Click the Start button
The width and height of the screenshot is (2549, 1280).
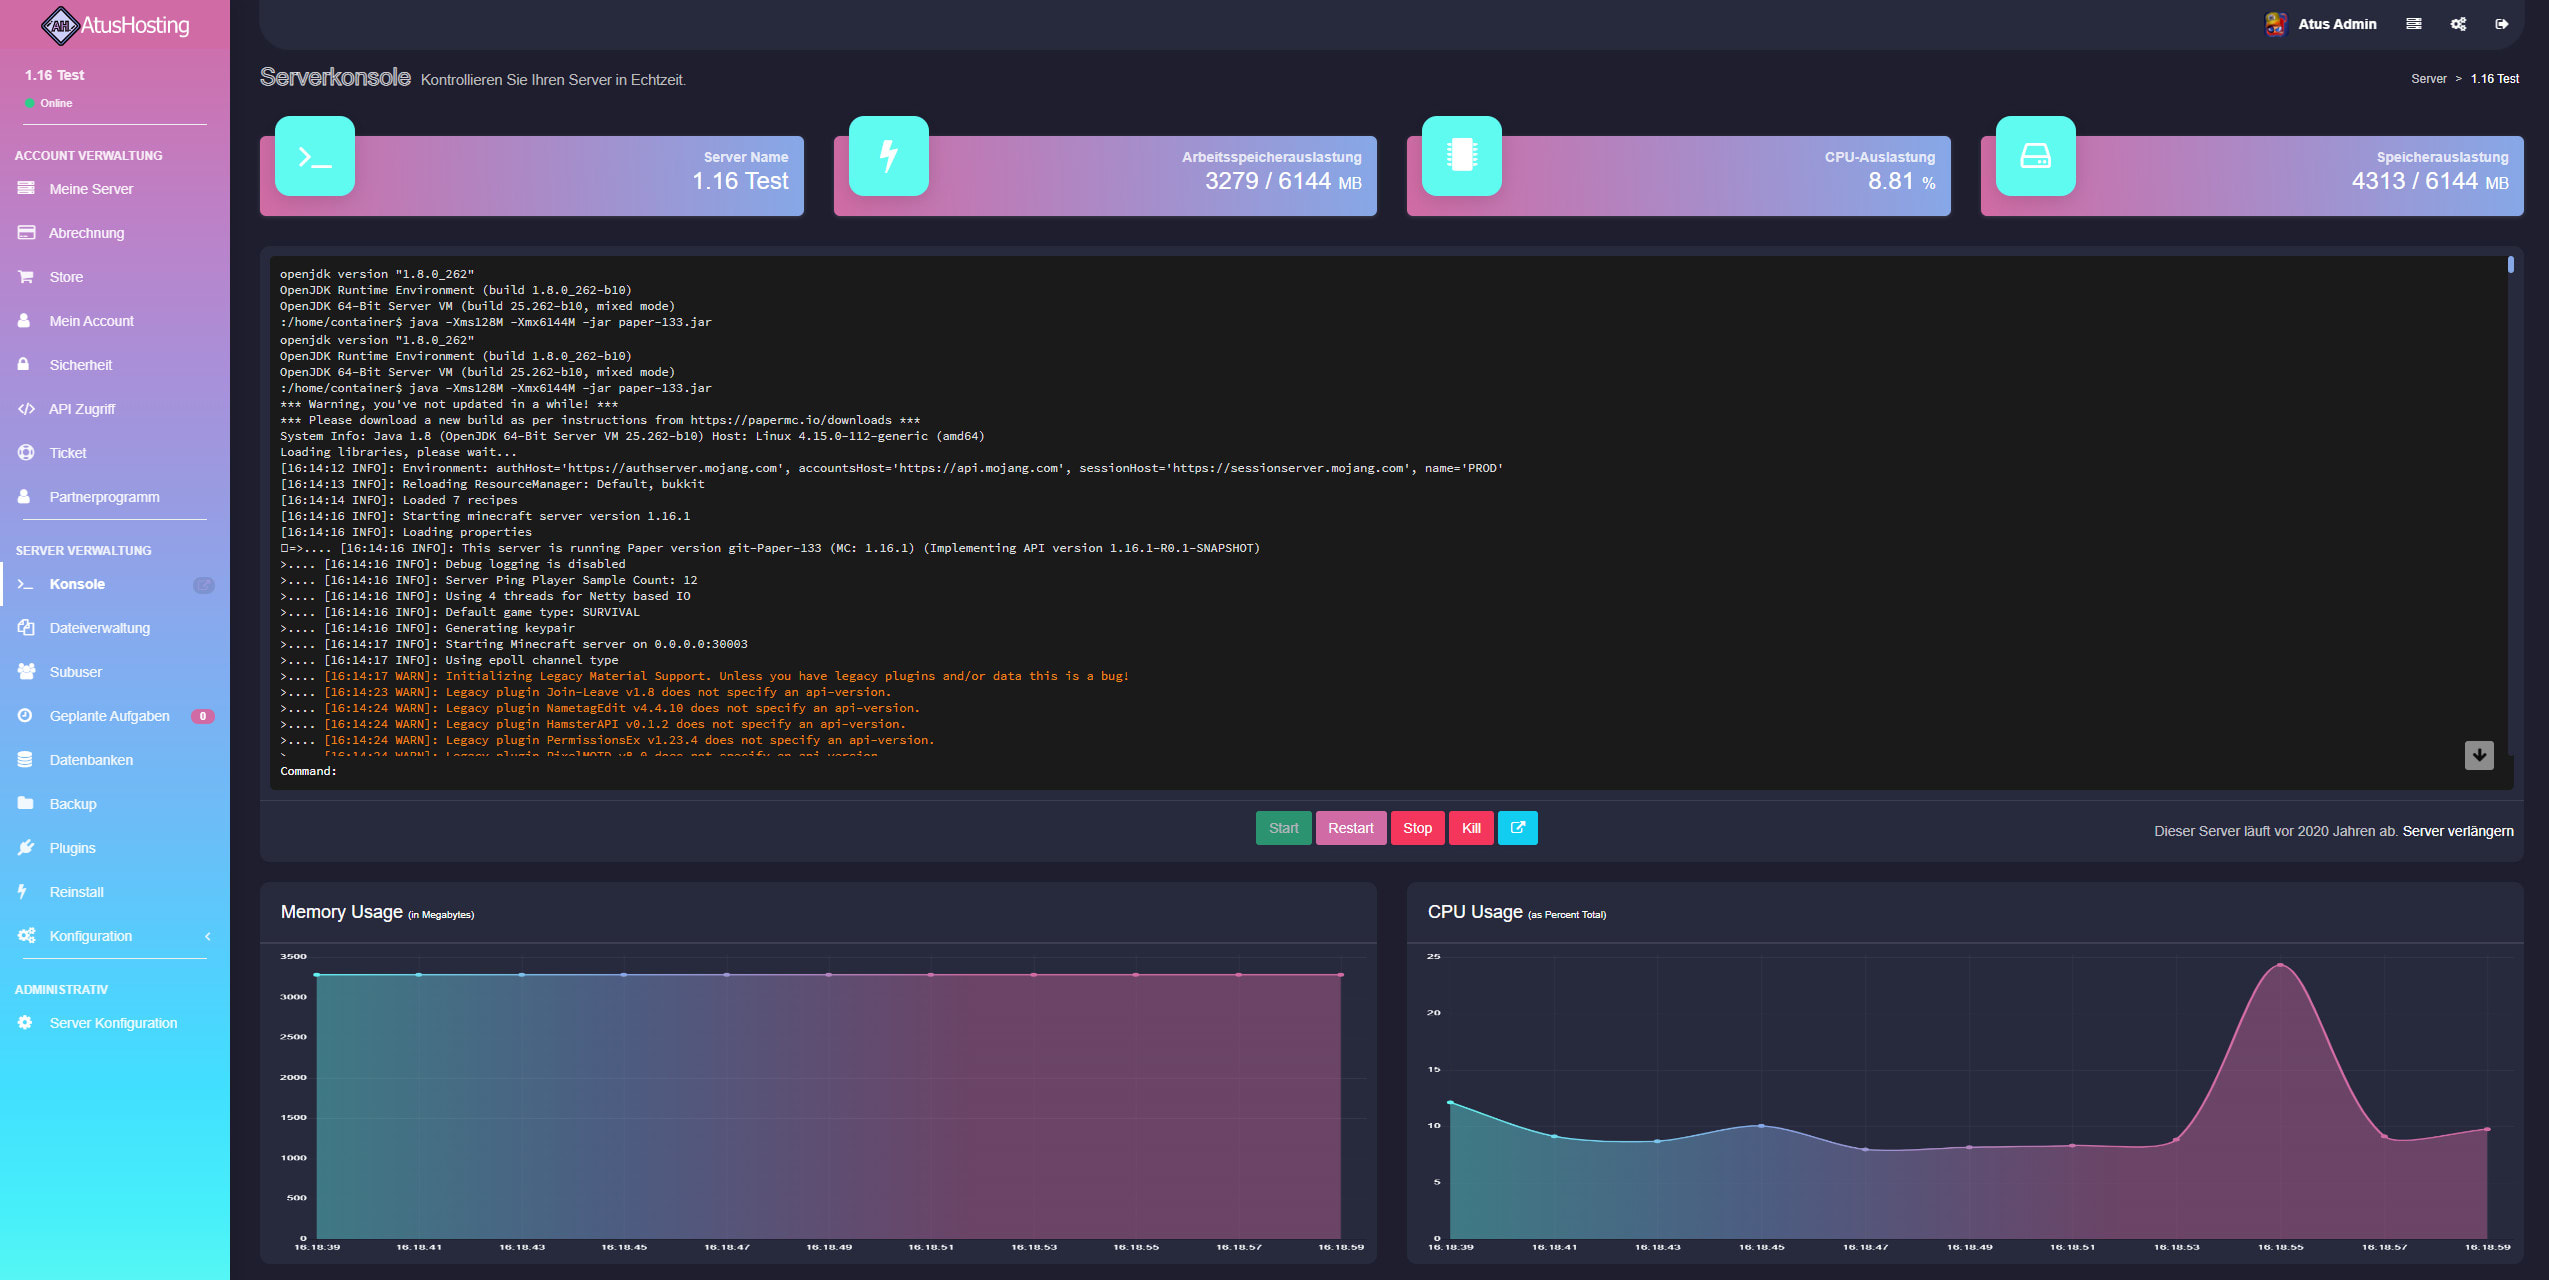click(1283, 828)
